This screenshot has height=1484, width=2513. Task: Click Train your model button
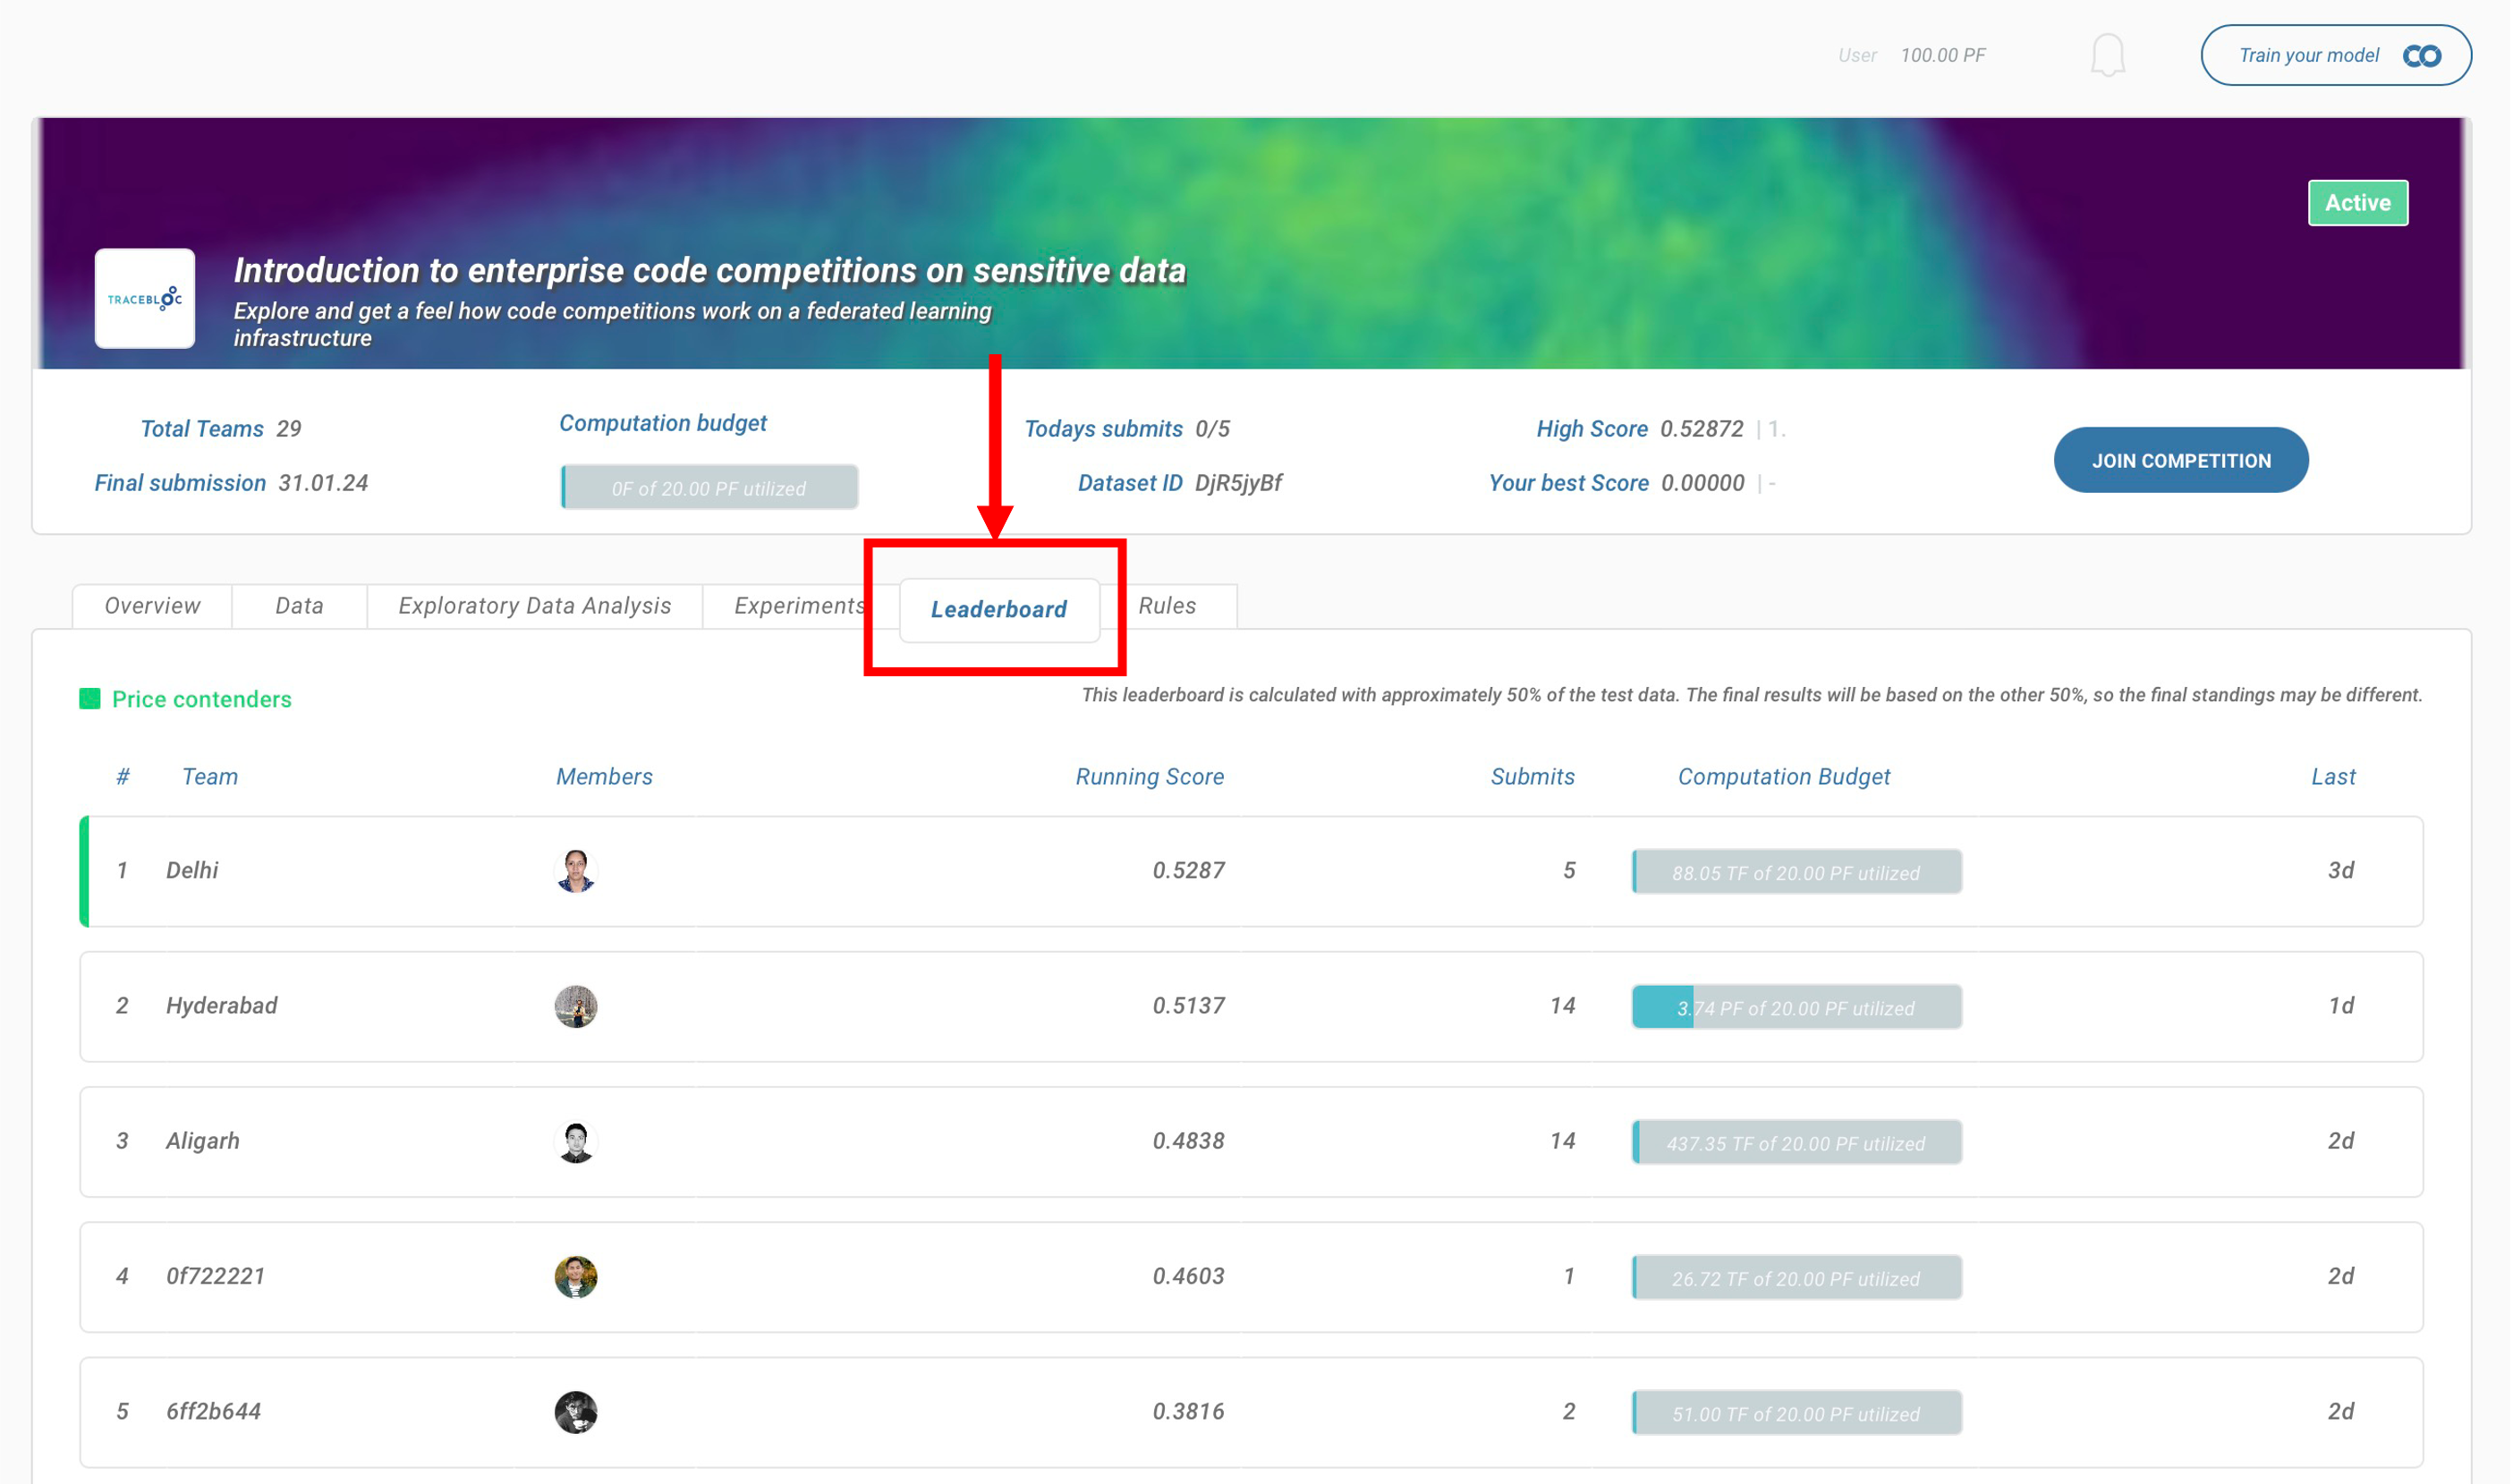pyautogui.click(x=2335, y=55)
